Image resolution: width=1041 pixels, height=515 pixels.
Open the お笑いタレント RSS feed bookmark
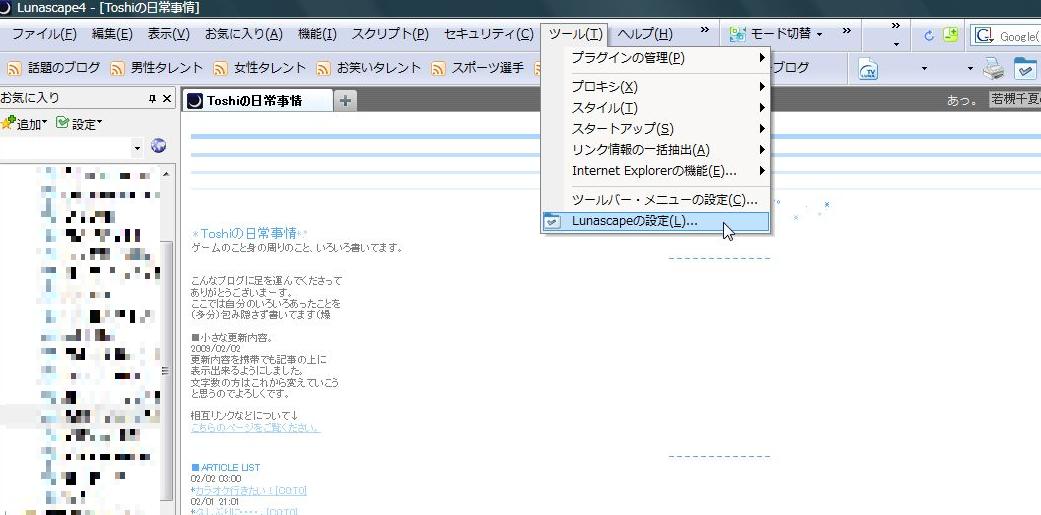tap(369, 68)
